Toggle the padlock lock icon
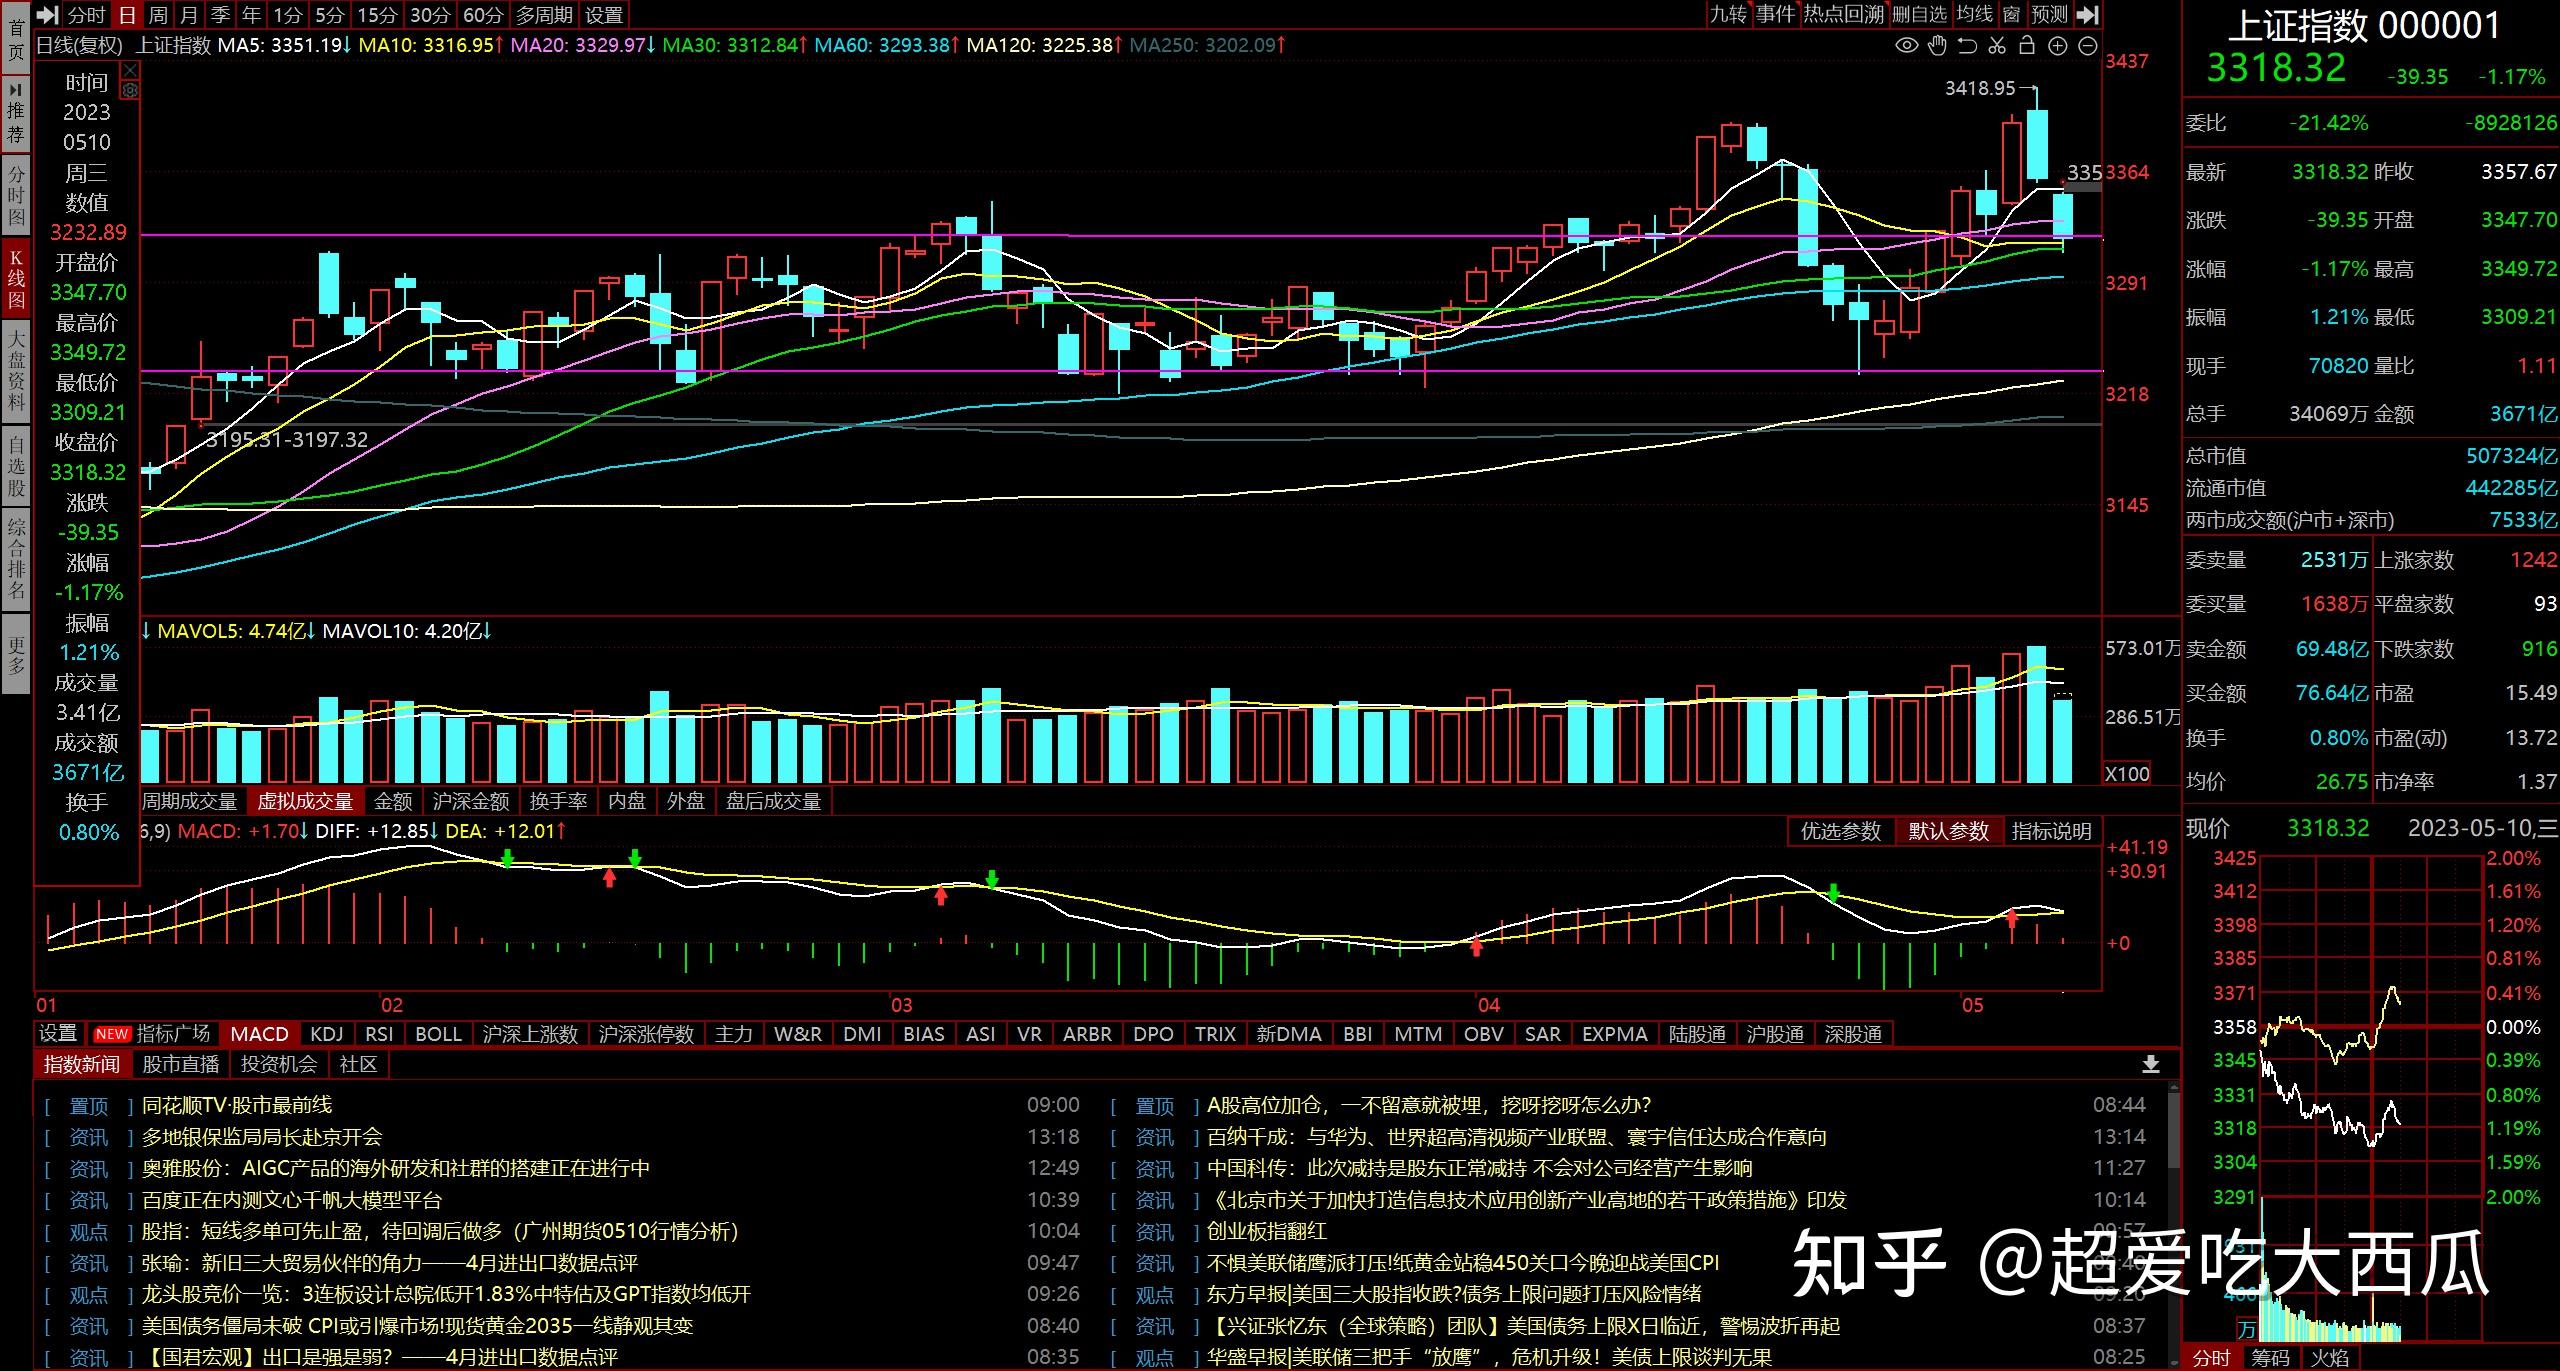Screen dimensions: 2560x1371 (x=2027, y=45)
